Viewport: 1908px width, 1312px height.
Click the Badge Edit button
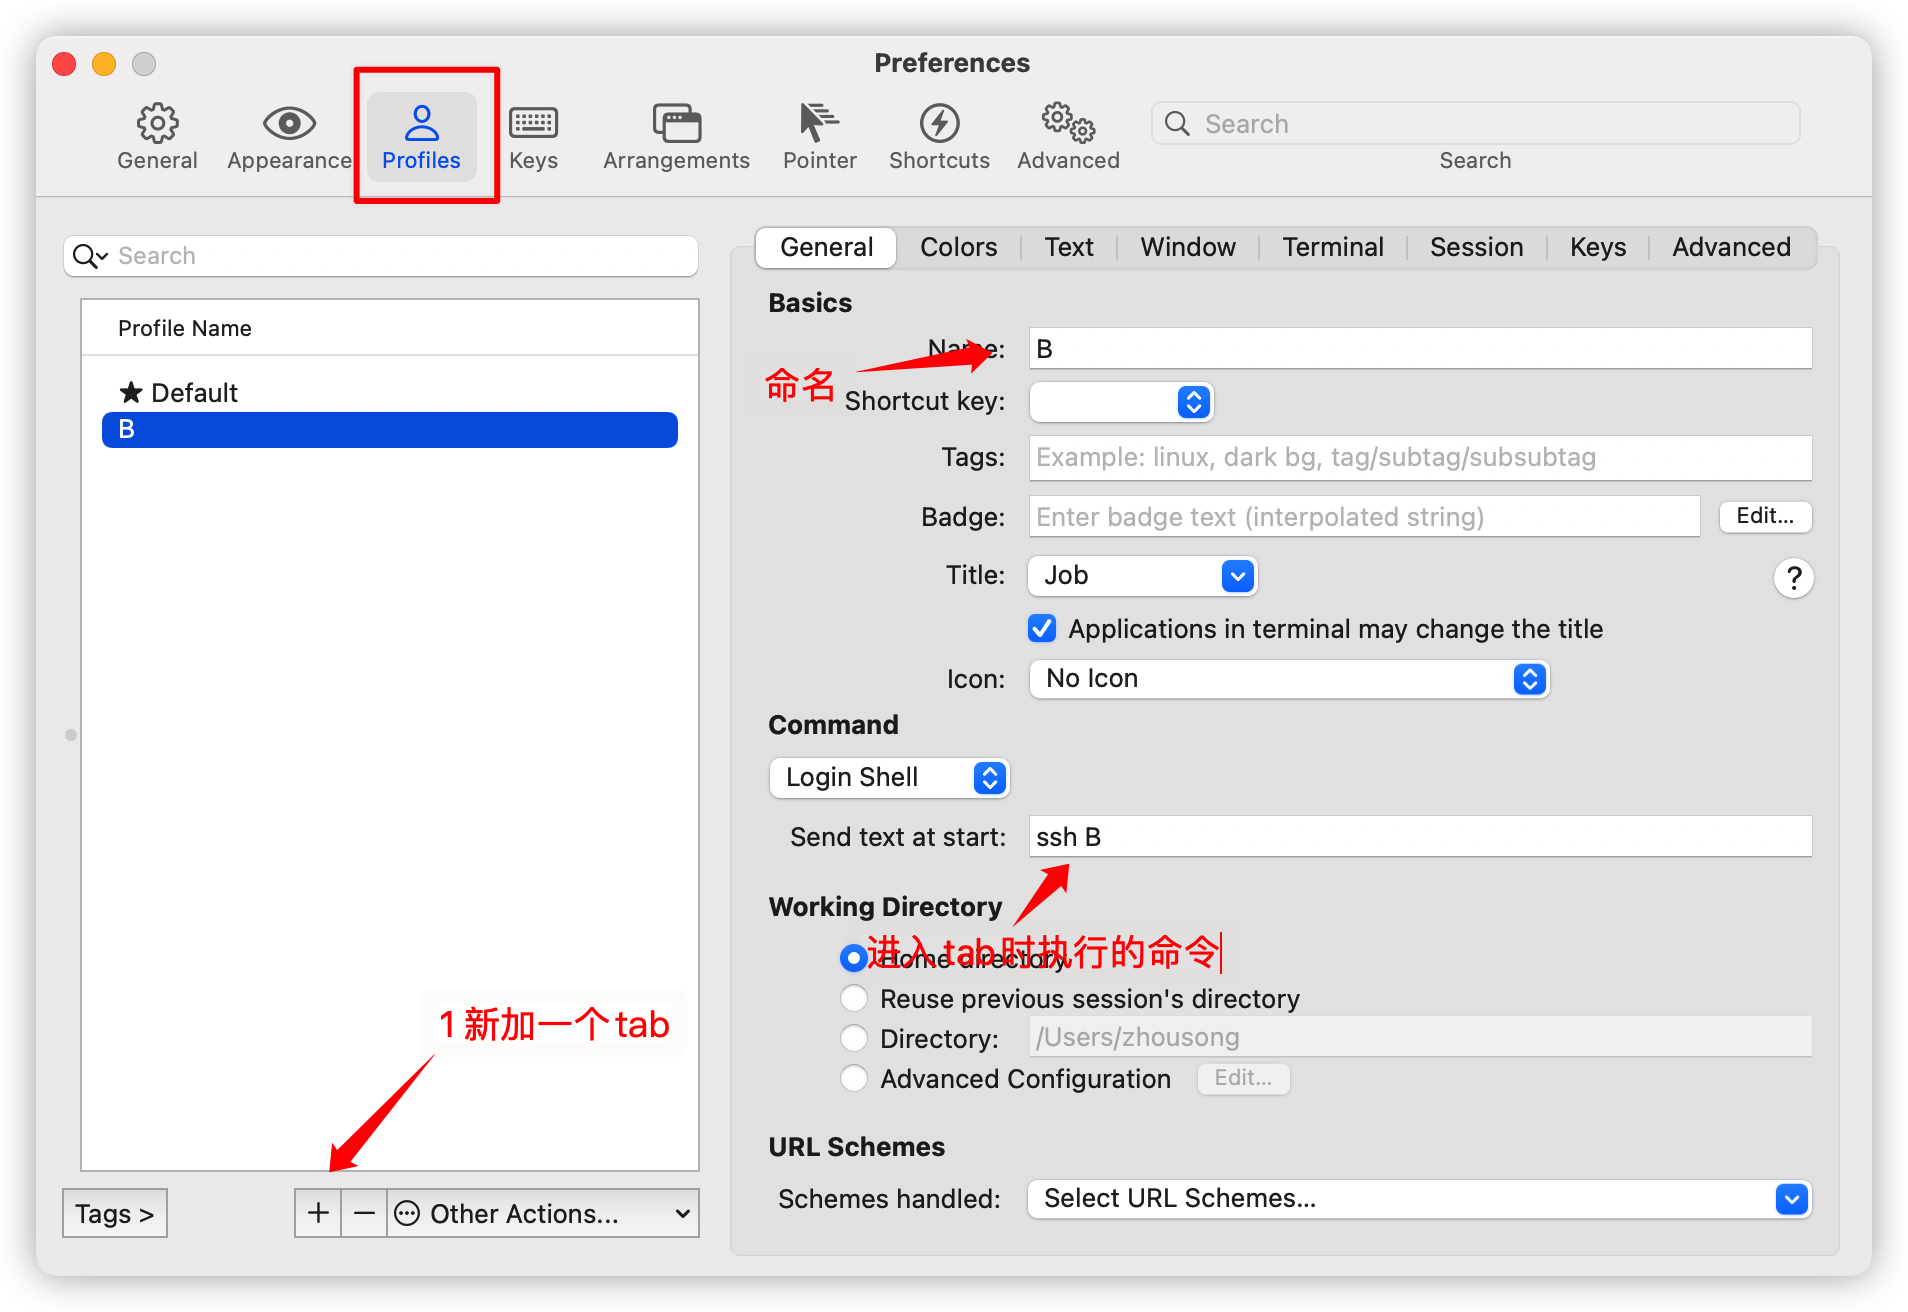tap(1765, 516)
